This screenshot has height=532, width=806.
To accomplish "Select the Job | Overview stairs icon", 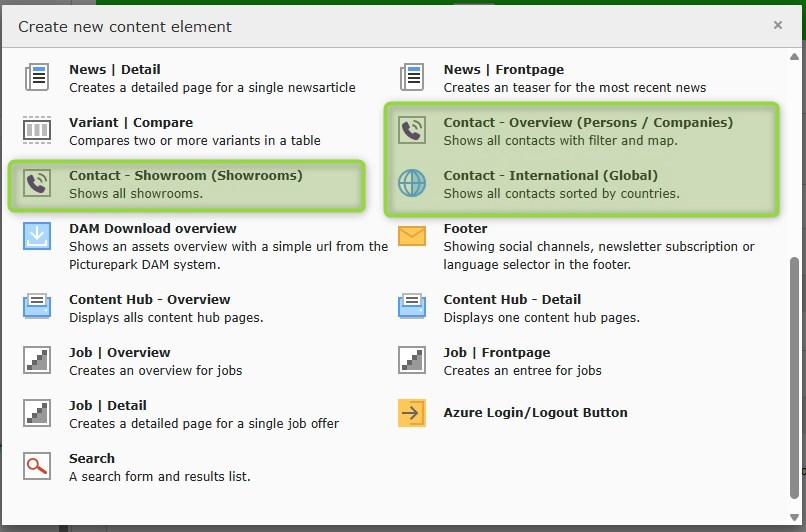I will click(37, 360).
